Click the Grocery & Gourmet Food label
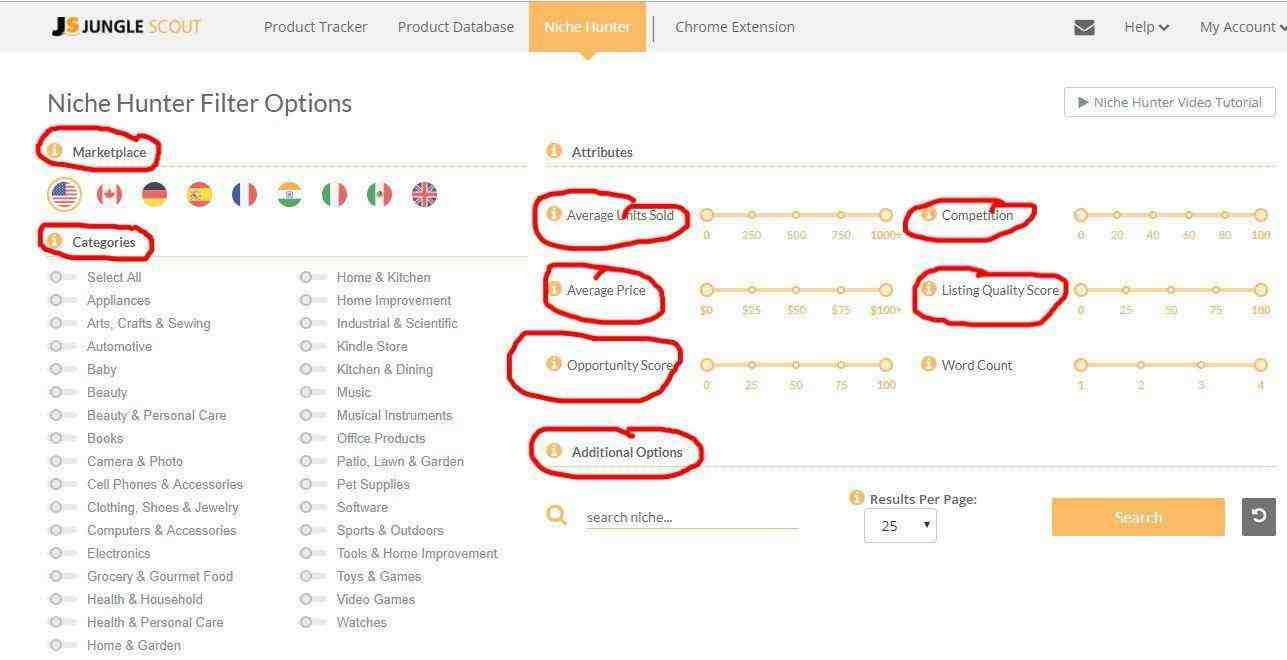The image size is (1287, 660). (x=160, y=576)
